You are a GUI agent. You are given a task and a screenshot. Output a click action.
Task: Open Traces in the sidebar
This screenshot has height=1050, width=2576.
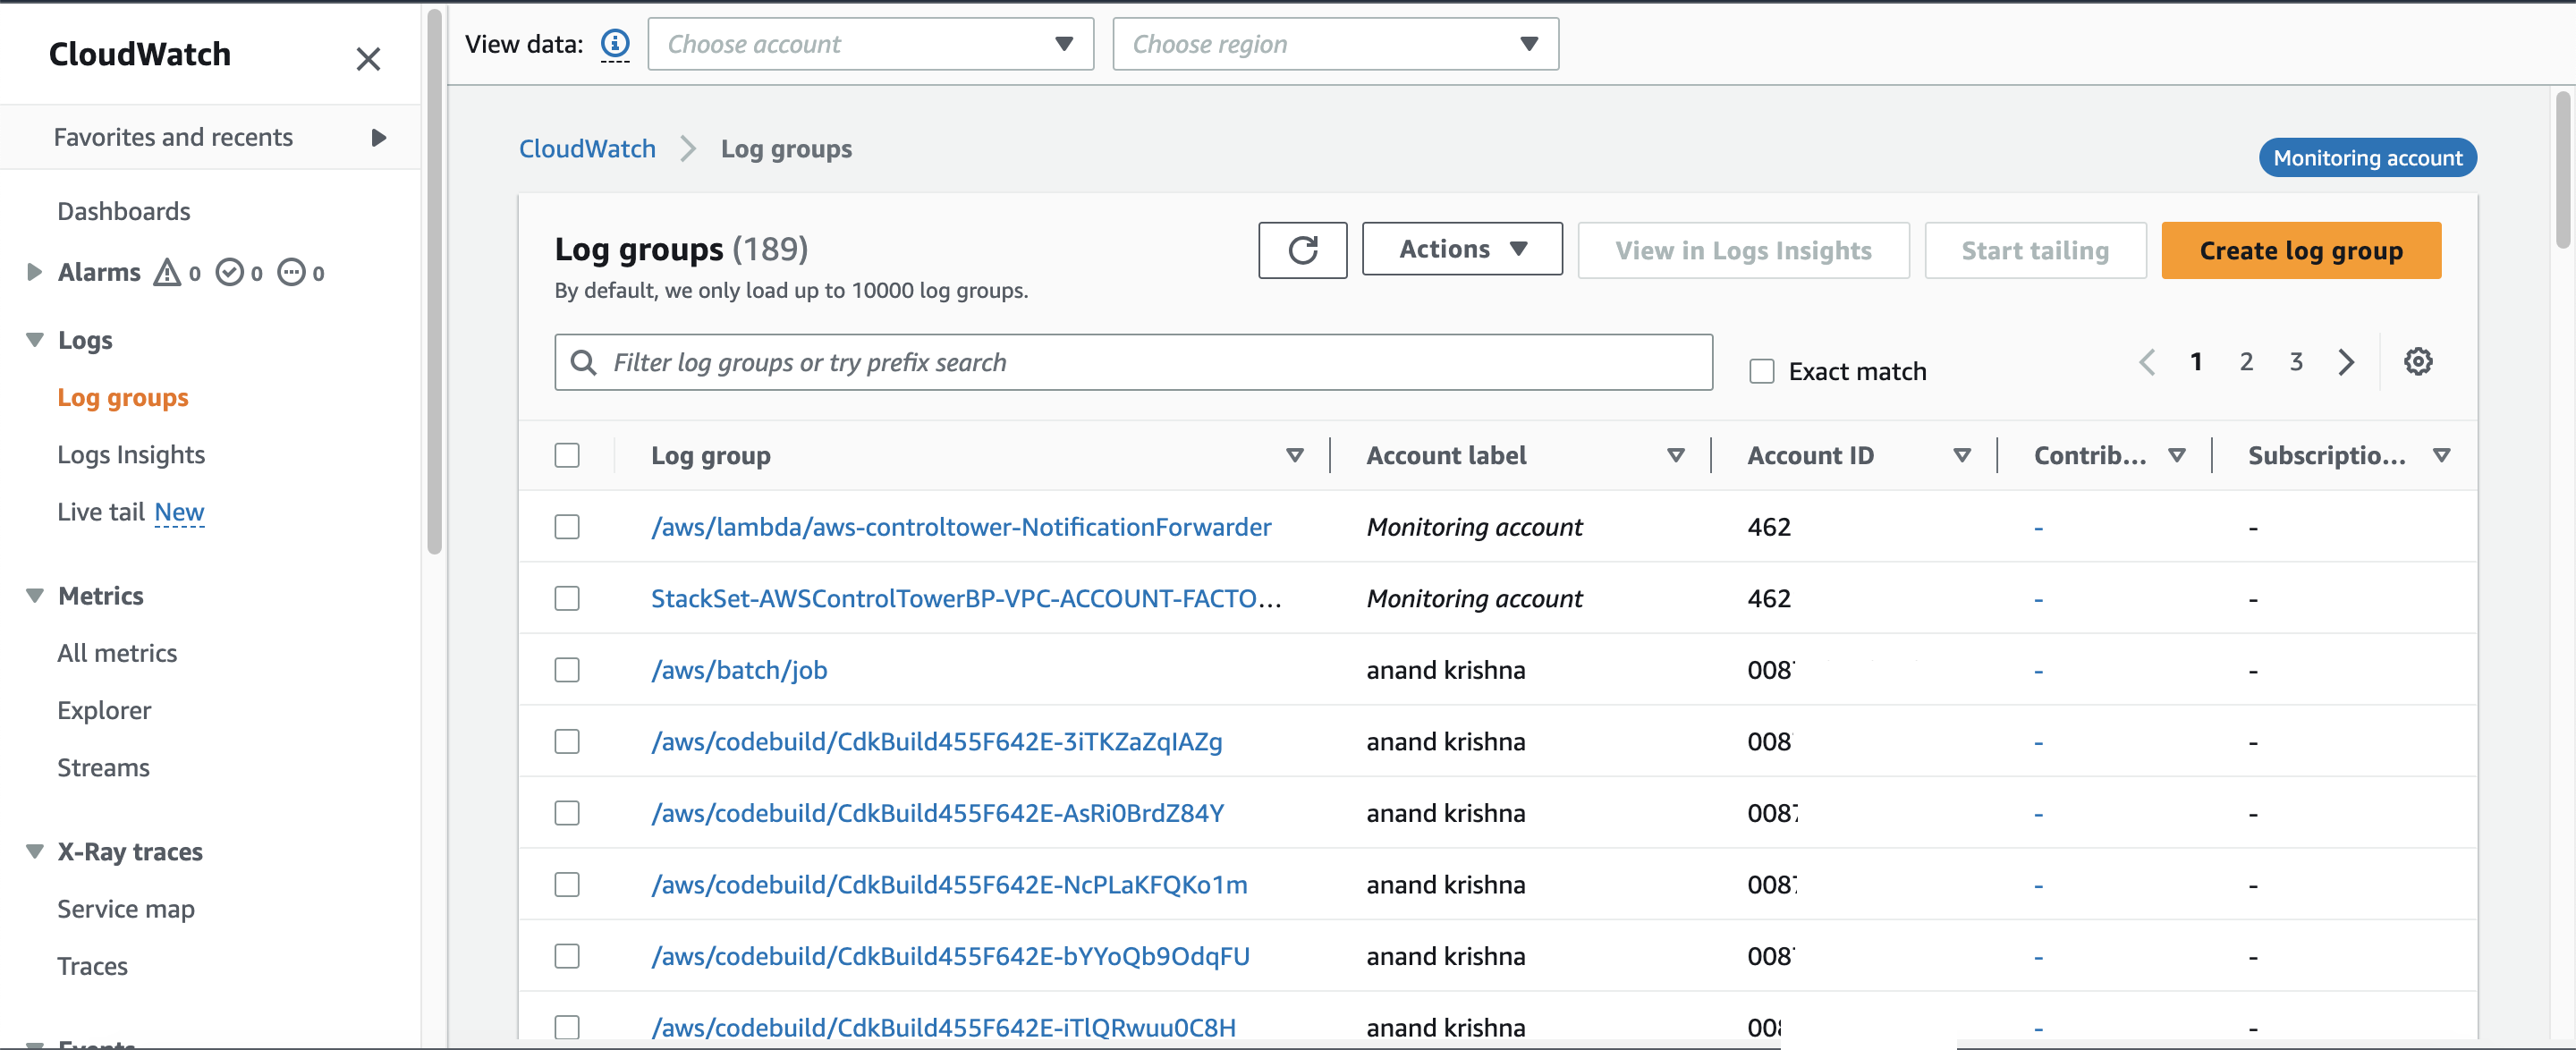92,966
